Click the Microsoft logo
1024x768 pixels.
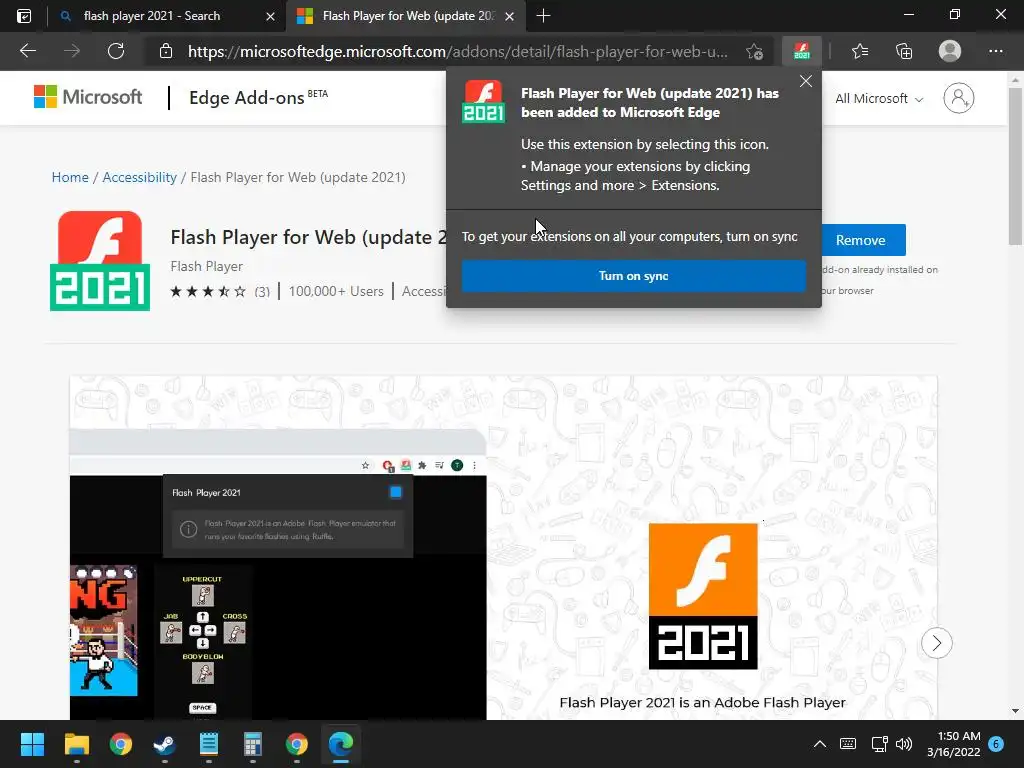[x=88, y=97]
